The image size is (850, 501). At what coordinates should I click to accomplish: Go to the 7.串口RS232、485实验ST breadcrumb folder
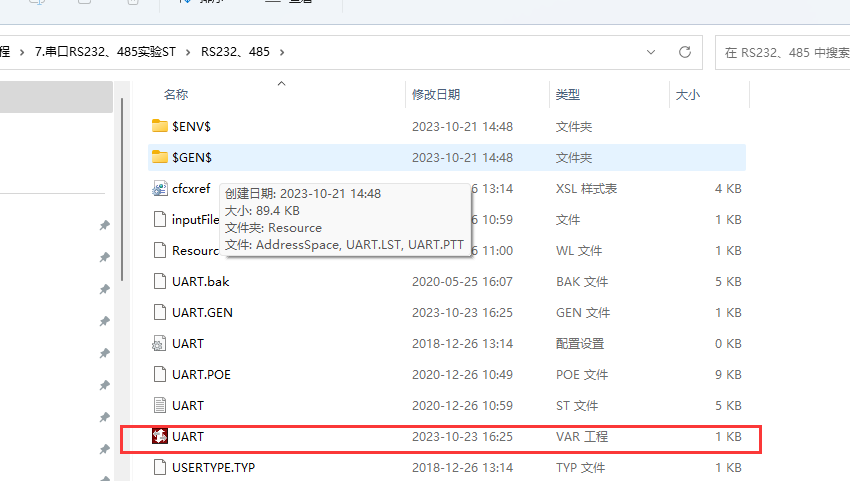[x=105, y=52]
